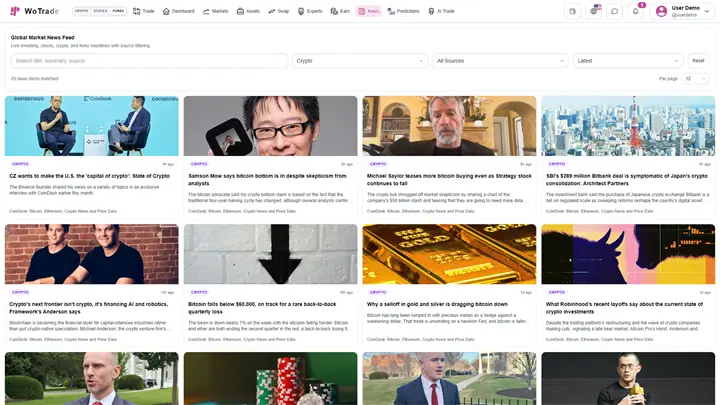Select the News tab

point(369,11)
